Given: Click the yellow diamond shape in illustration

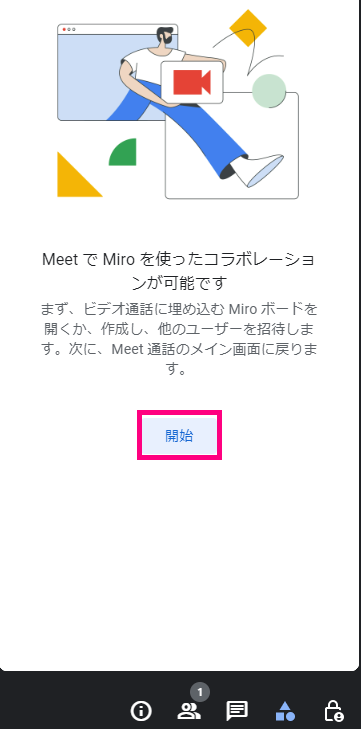Looking at the screenshot, I should click(x=248, y=28).
